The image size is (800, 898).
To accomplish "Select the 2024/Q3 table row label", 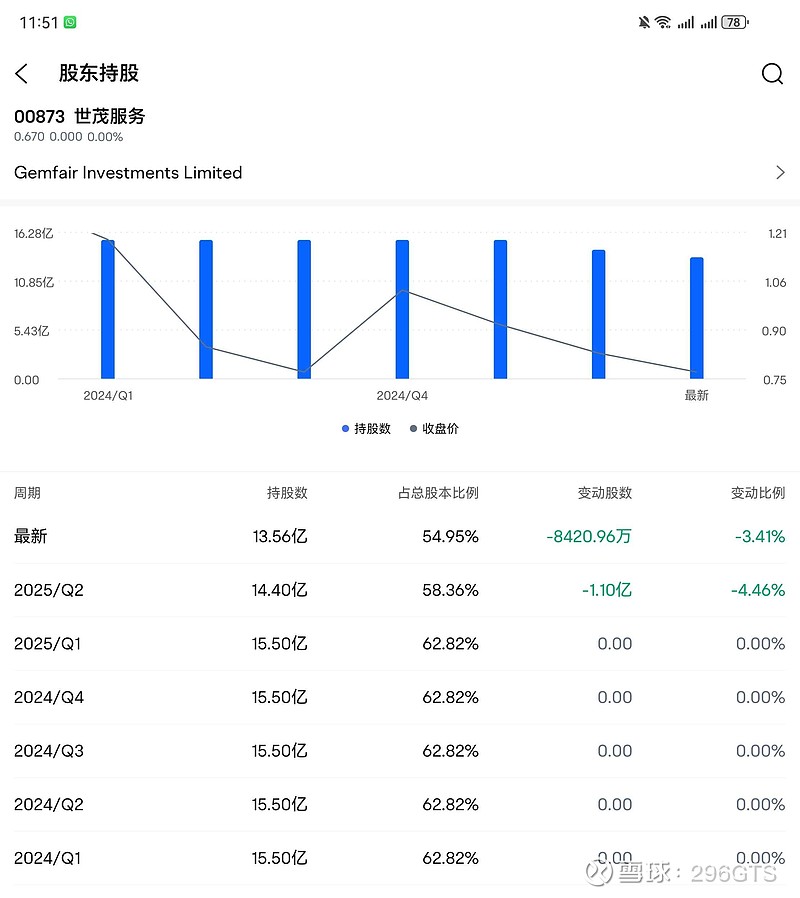I will tap(49, 751).
